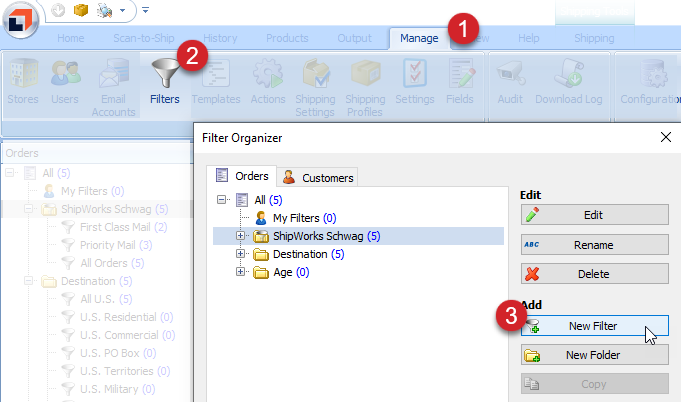The height and width of the screenshot is (402, 681).
Task: Click the ShipWorks application logo button
Action: (20, 20)
